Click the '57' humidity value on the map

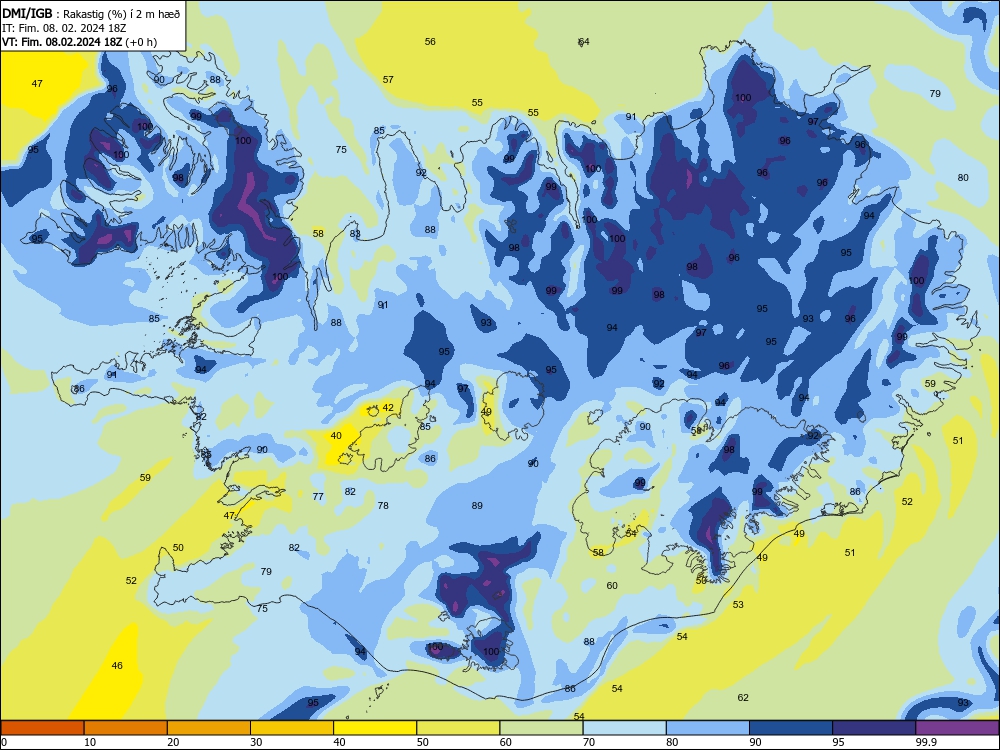point(388,80)
